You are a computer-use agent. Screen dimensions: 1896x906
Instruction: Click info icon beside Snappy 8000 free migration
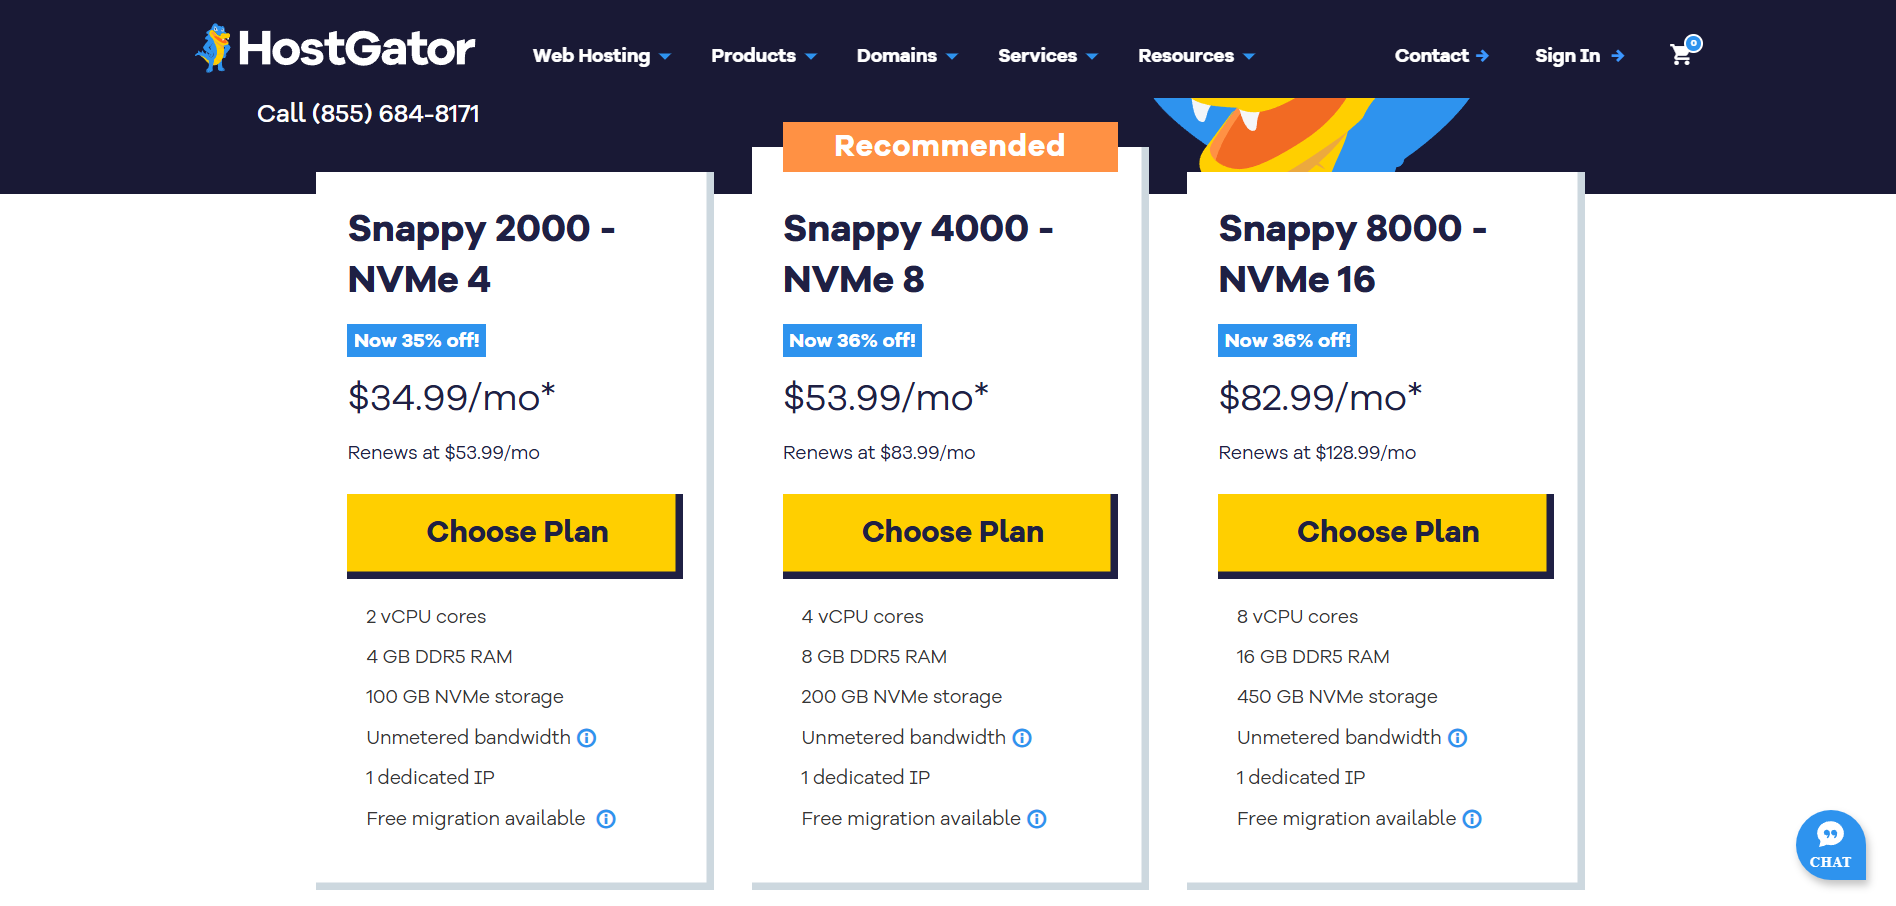1472,819
